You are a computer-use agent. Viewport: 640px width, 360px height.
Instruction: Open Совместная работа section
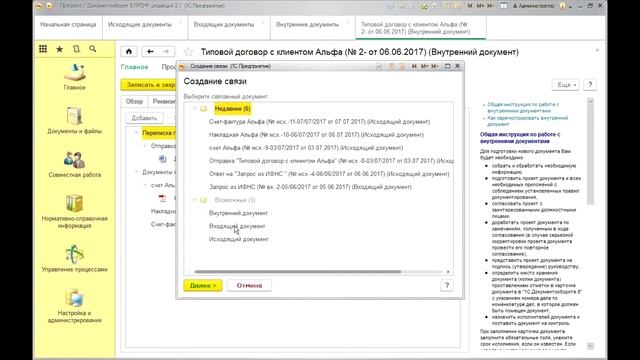(75, 164)
